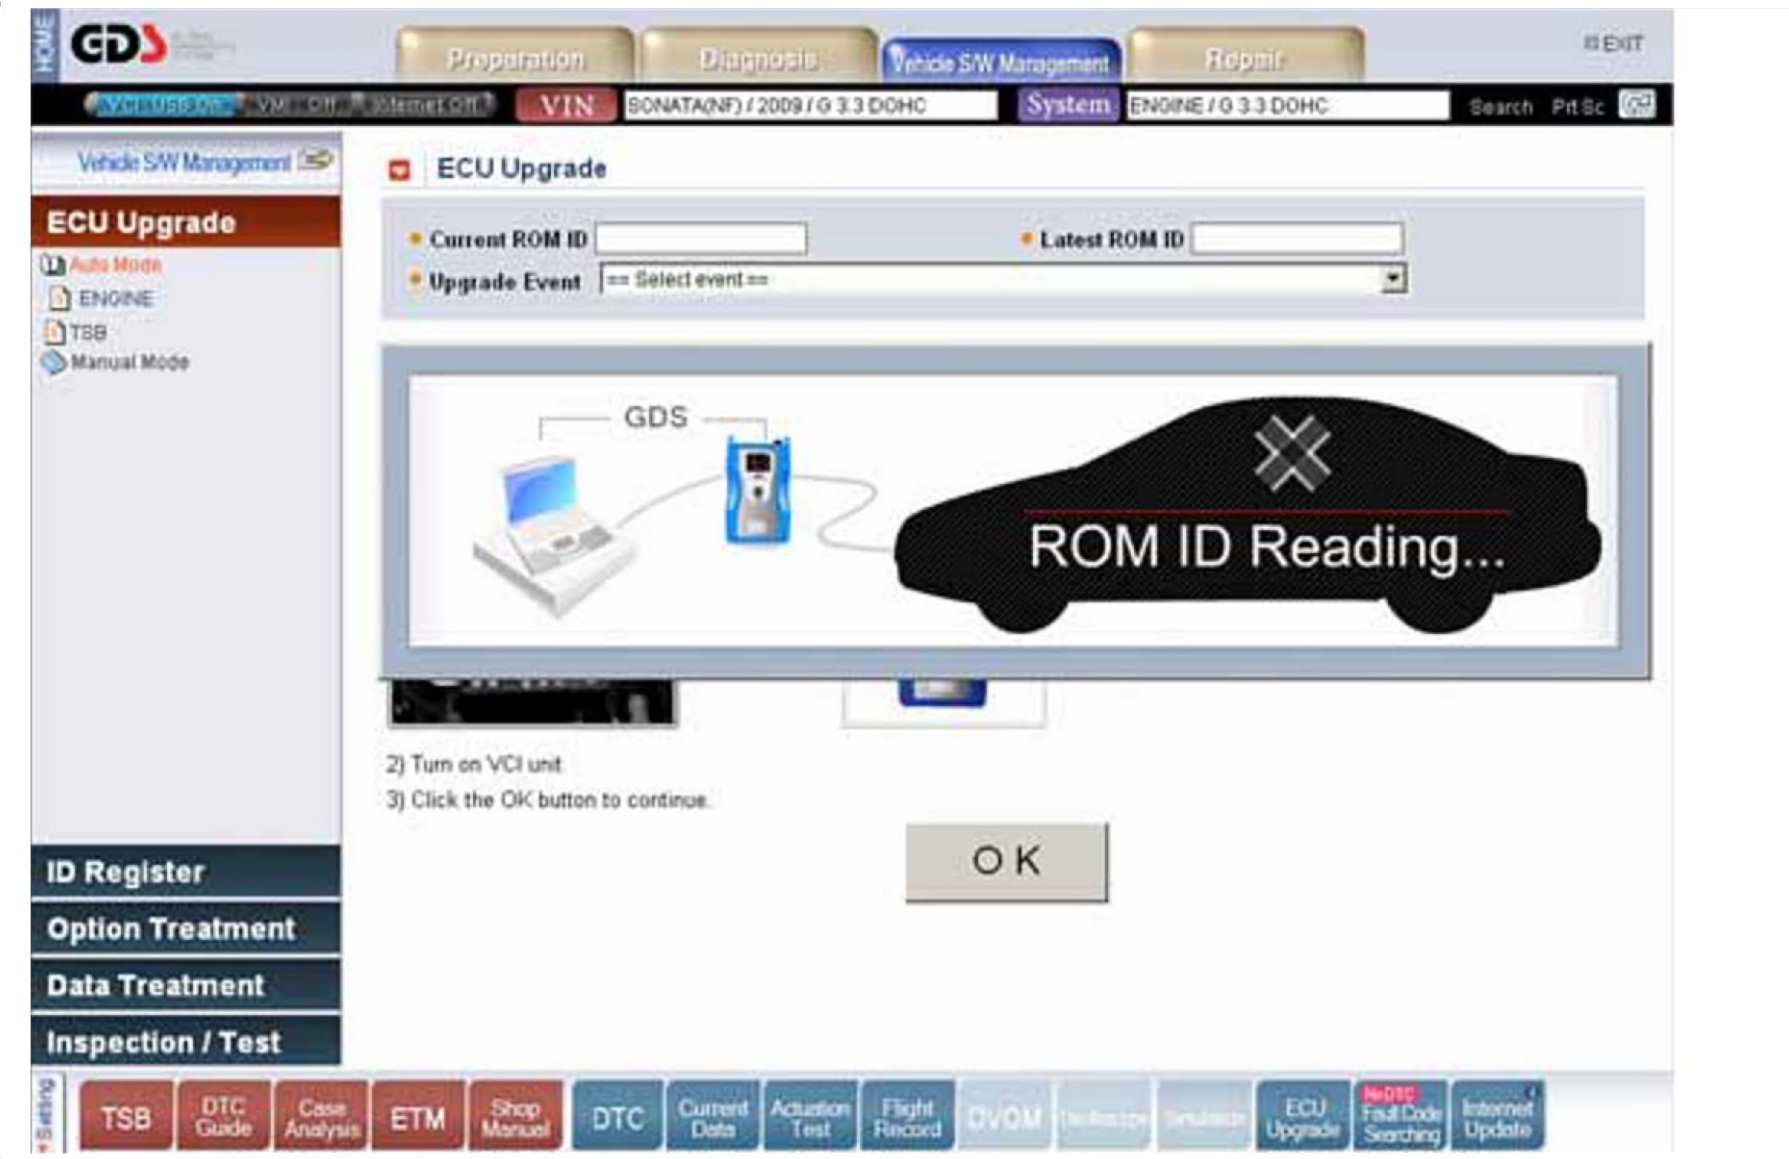
Task: Open the Shop Manual
Action: (x=515, y=1117)
